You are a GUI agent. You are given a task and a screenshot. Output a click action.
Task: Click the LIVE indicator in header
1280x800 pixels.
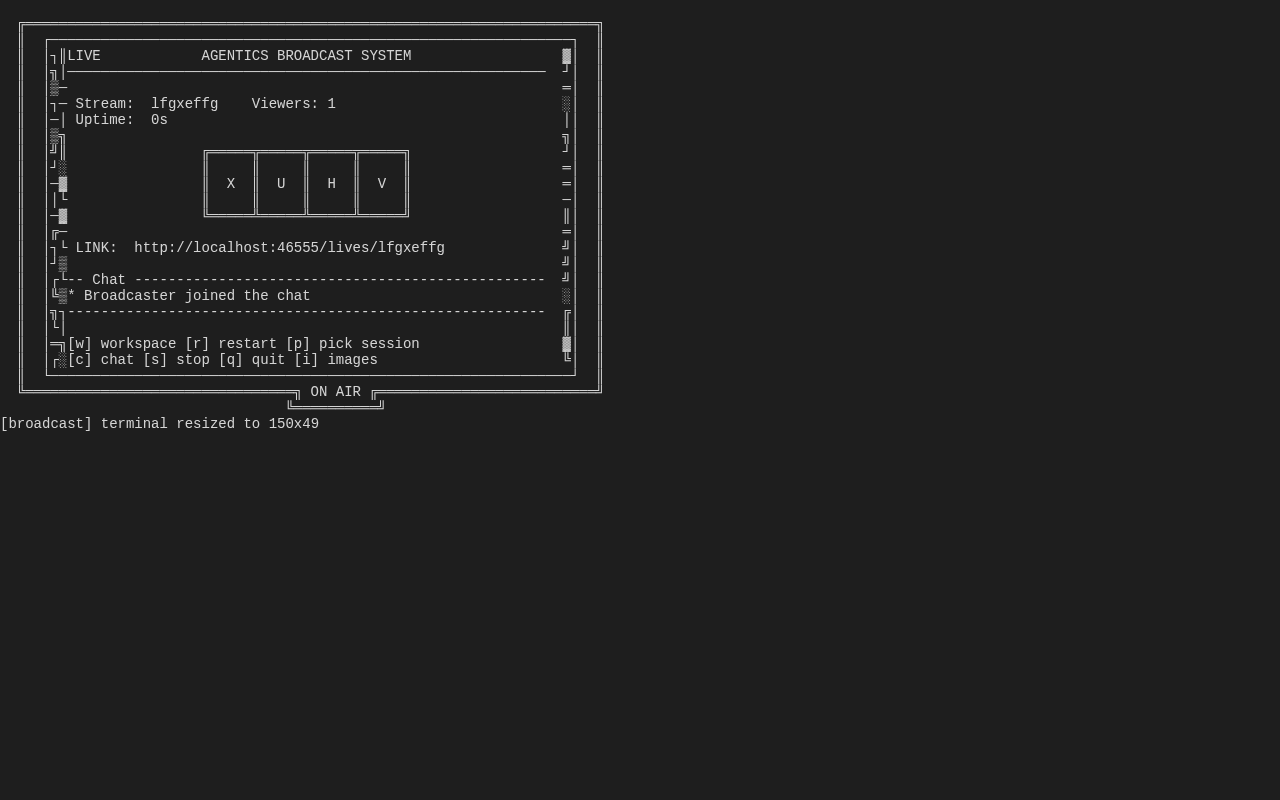coord(84,56)
